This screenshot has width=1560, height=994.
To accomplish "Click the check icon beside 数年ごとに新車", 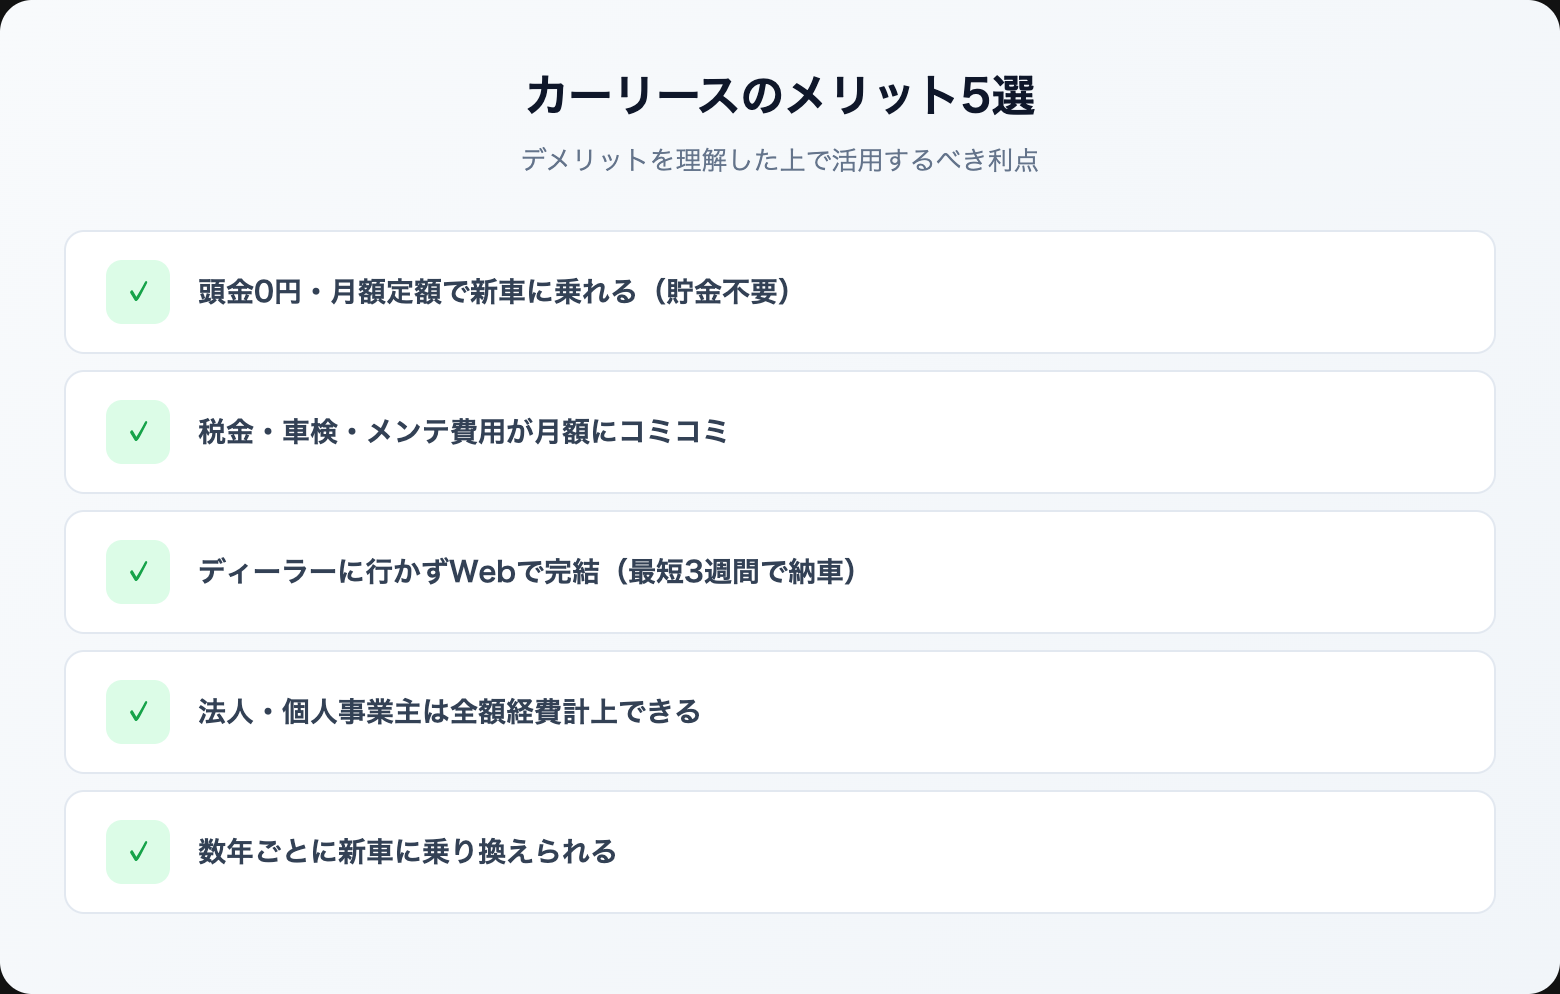I will (x=138, y=852).
